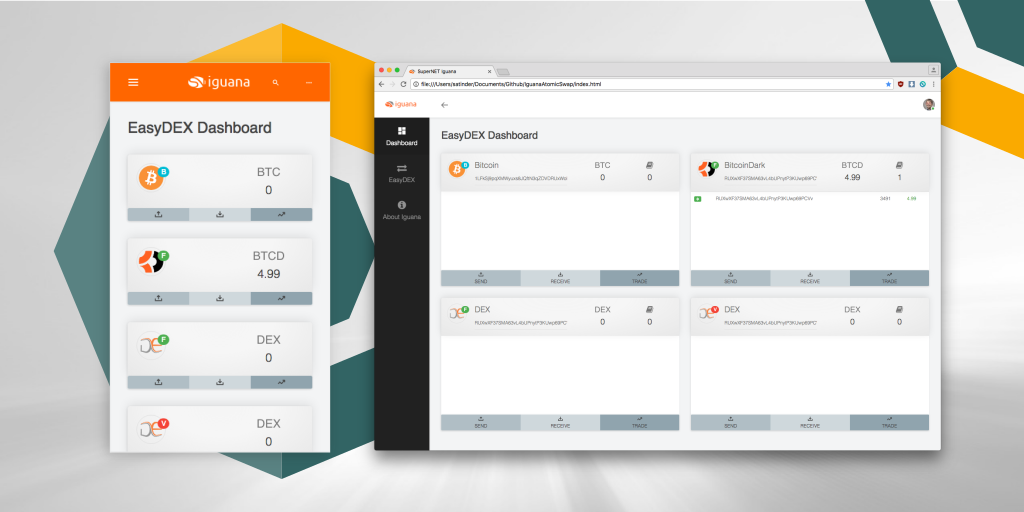Click the Bitcoin wallet address starting with 1LFk

pyautogui.click(x=520, y=178)
